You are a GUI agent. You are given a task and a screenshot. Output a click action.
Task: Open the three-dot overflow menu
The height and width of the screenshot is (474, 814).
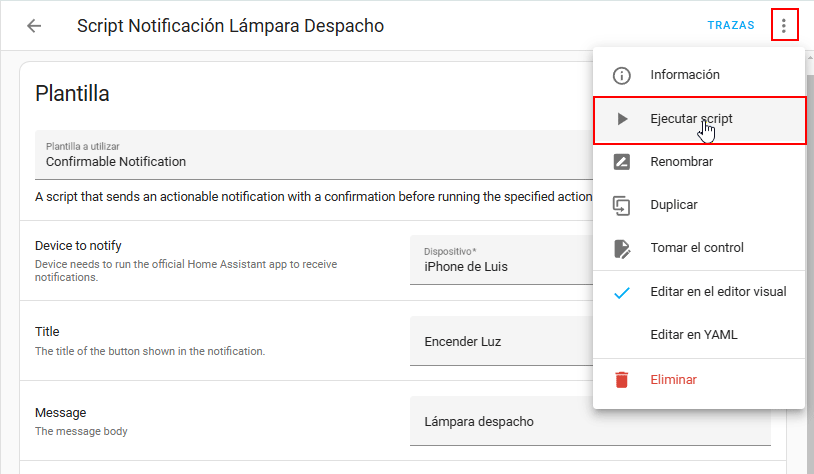click(784, 26)
